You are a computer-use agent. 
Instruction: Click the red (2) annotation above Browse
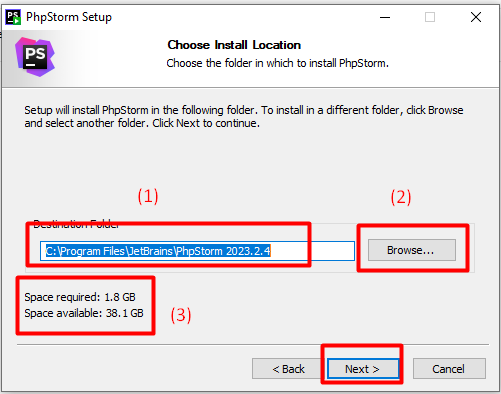tap(401, 197)
